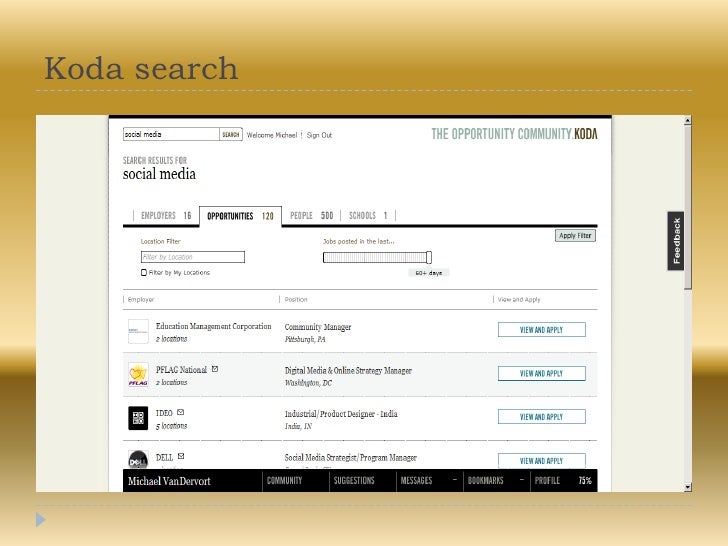
Task: Click the scrollbar down arrow
Action: click(688, 487)
